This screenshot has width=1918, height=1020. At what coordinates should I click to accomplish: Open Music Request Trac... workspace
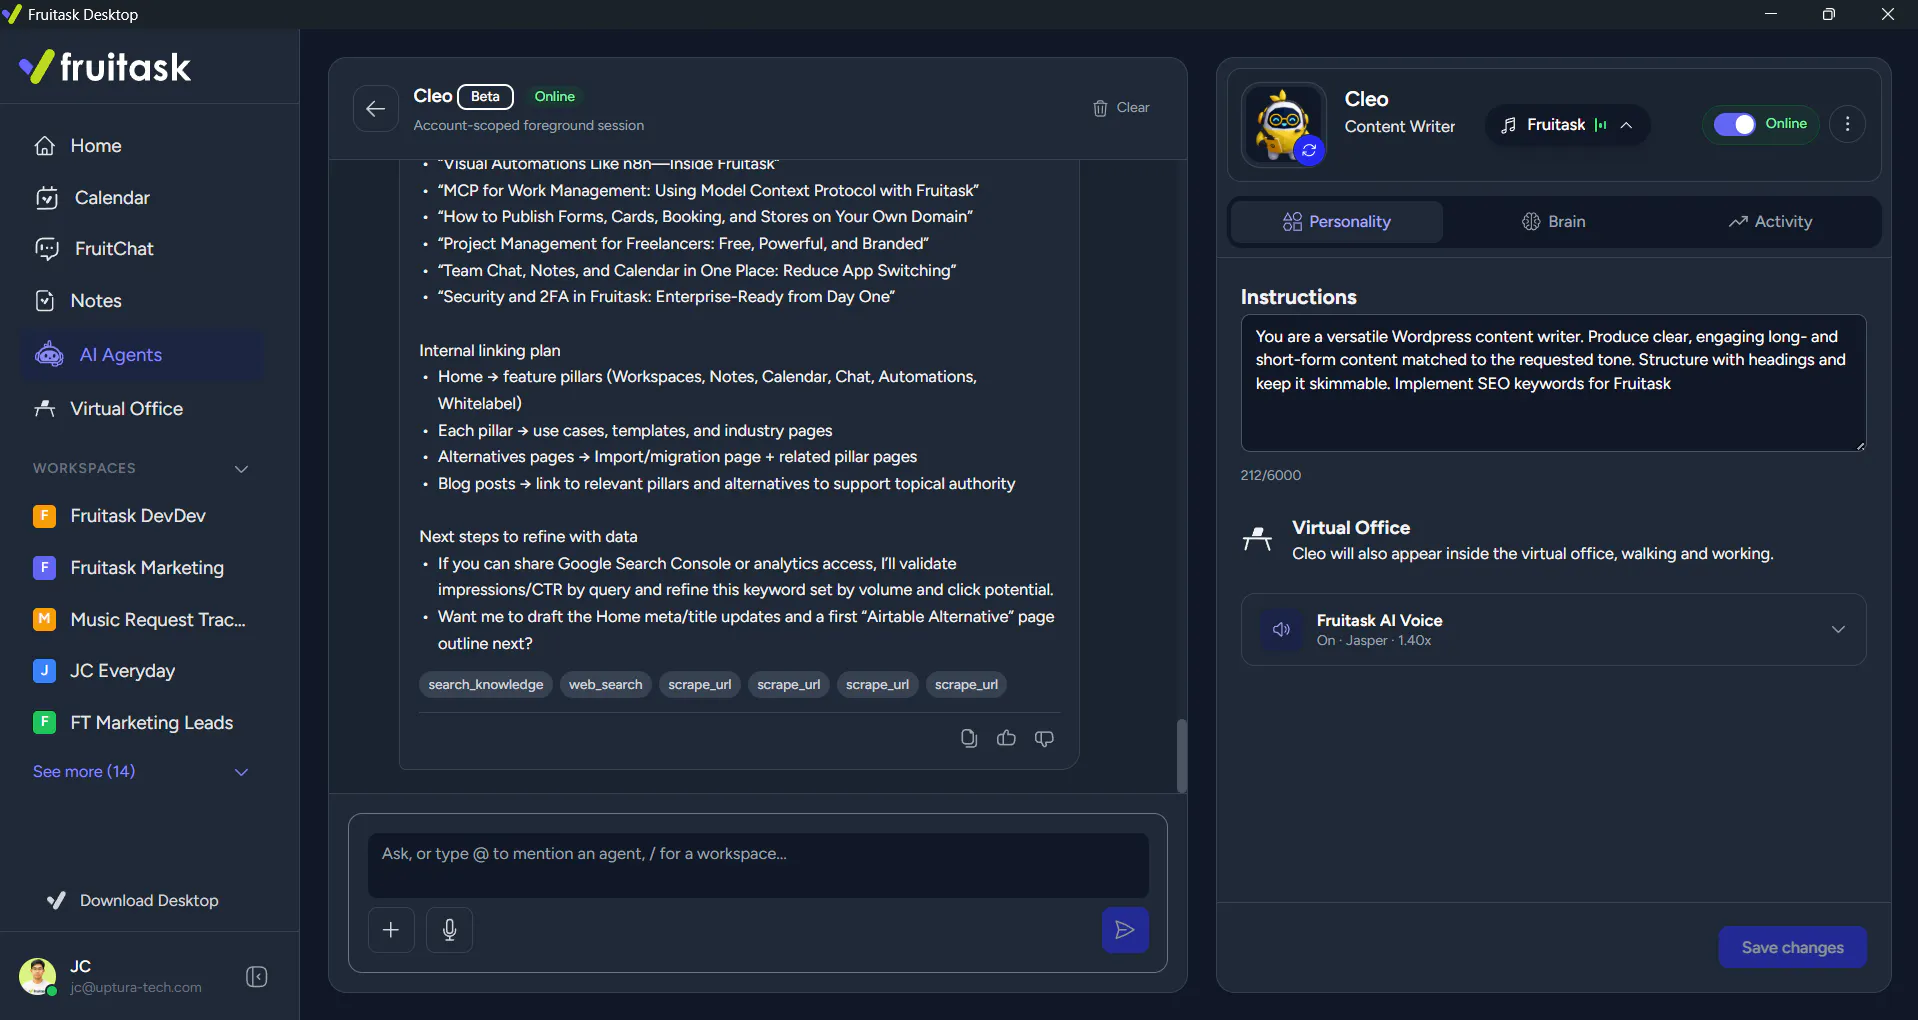click(140, 620)
